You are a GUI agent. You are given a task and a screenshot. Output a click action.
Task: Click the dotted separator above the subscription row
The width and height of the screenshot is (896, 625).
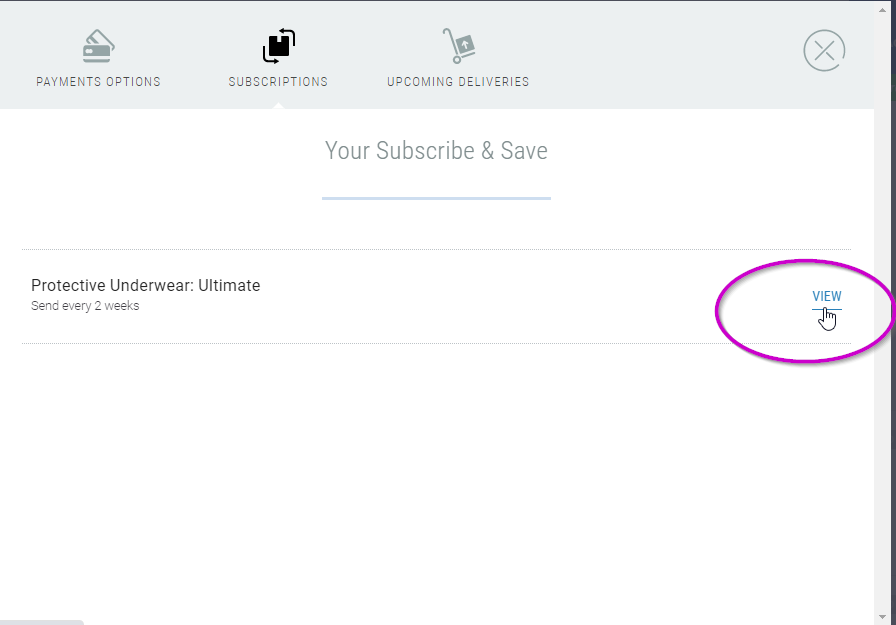436,249
